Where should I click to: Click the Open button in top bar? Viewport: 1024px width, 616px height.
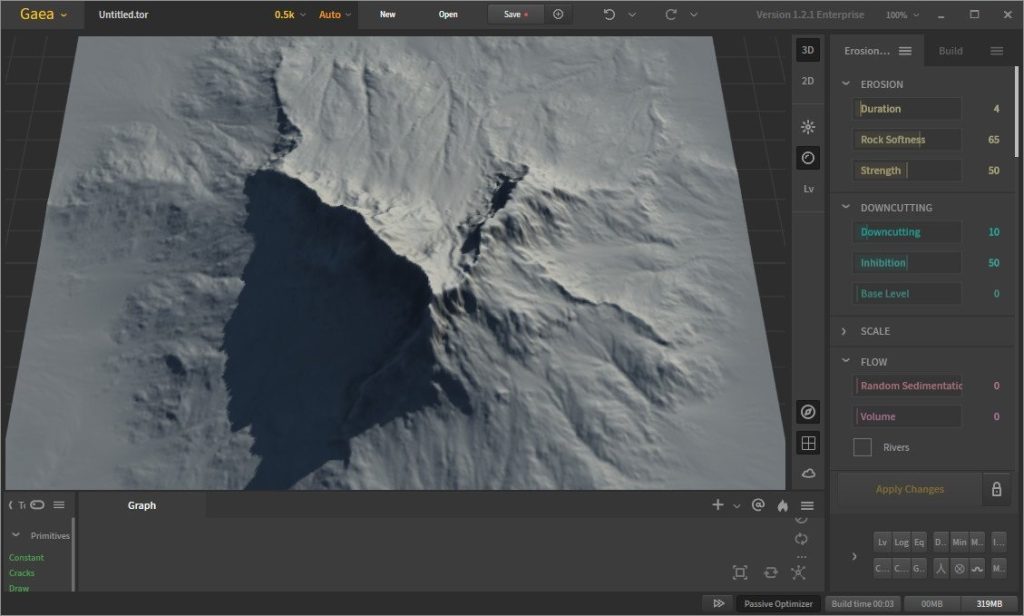(448, 15)
